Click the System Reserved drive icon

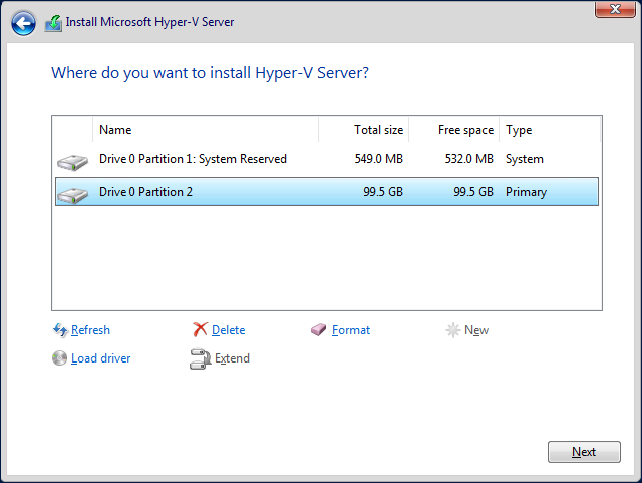72,160
